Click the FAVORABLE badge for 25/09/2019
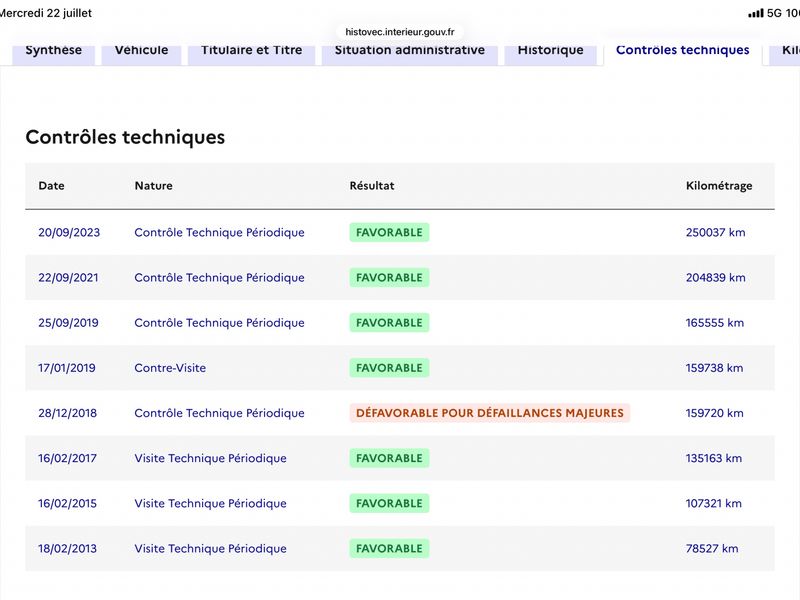800x600 pixels. (389, 323)
